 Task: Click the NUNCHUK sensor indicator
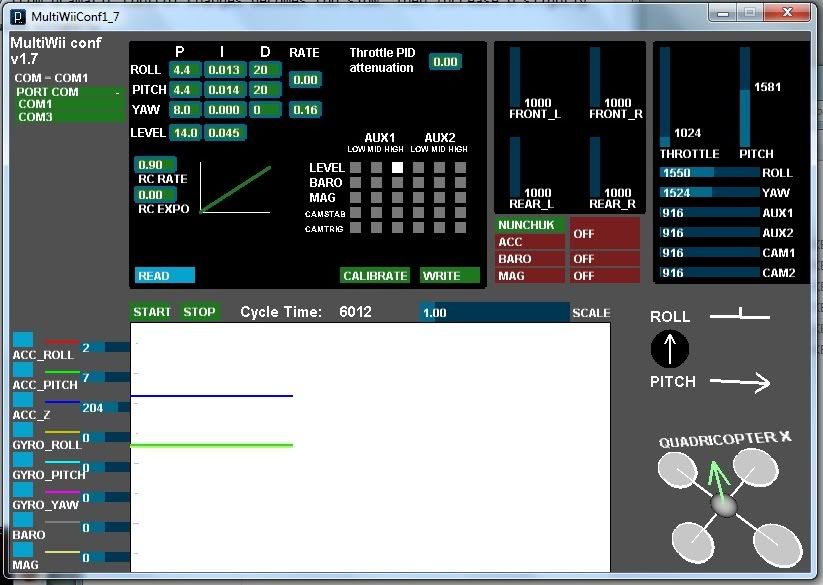[x=530, y=225]
